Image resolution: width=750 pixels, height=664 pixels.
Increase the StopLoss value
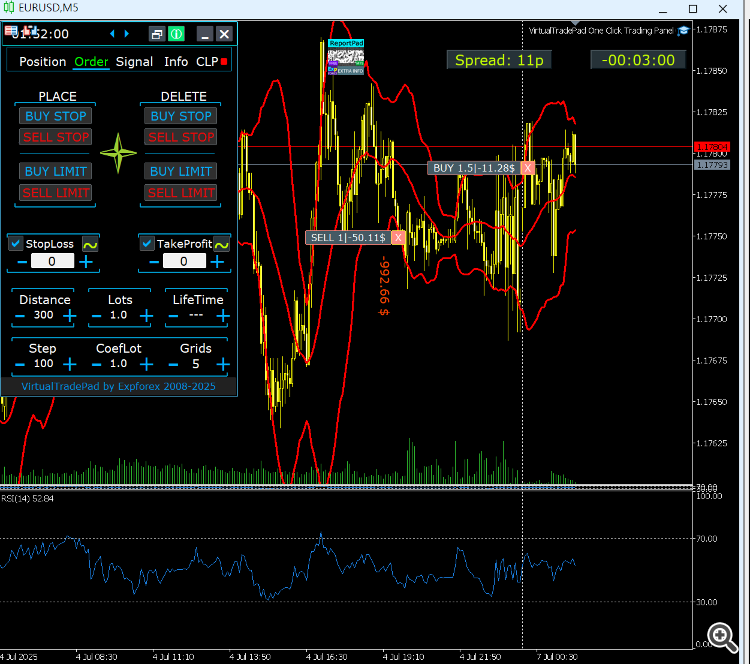tap(86, 262)
